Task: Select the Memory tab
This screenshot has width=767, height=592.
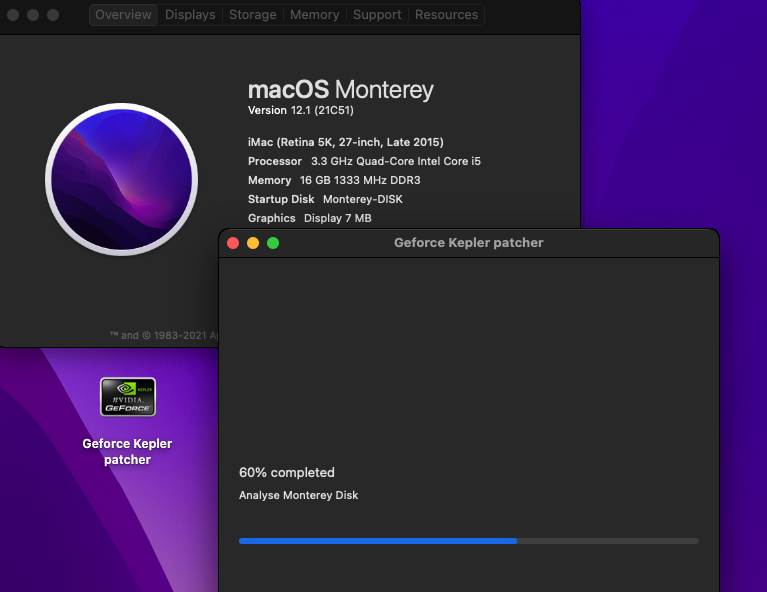Action: pos(315,15)
